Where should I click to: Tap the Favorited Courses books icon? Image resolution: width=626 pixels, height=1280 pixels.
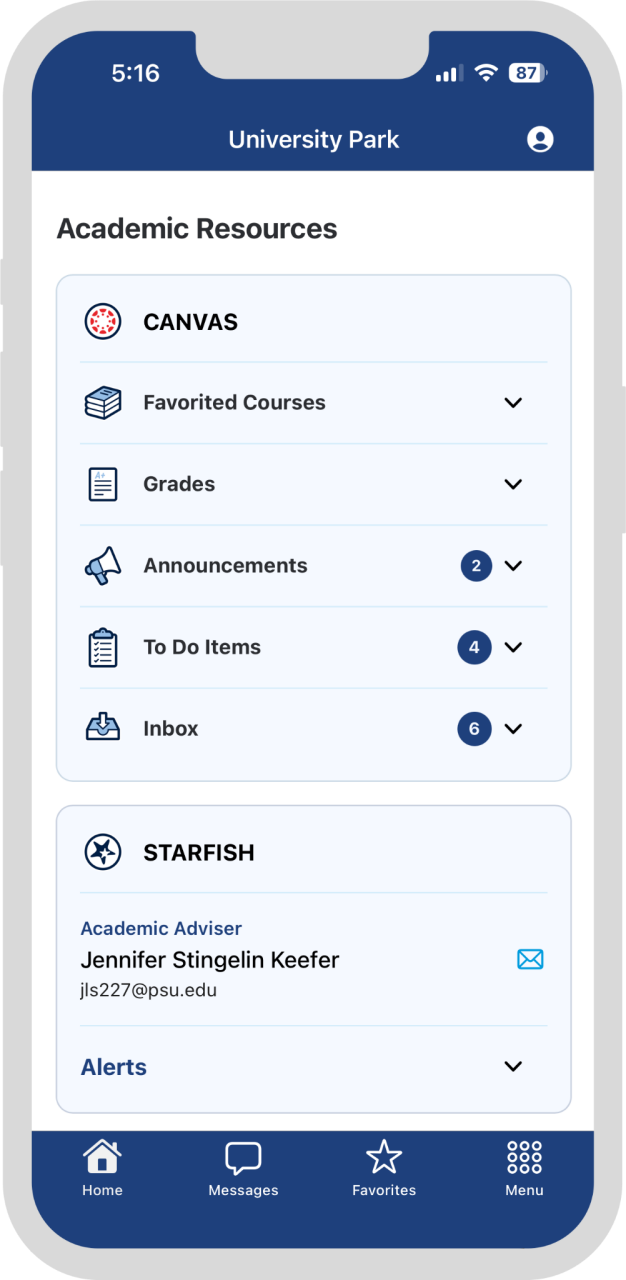[102, 403]
